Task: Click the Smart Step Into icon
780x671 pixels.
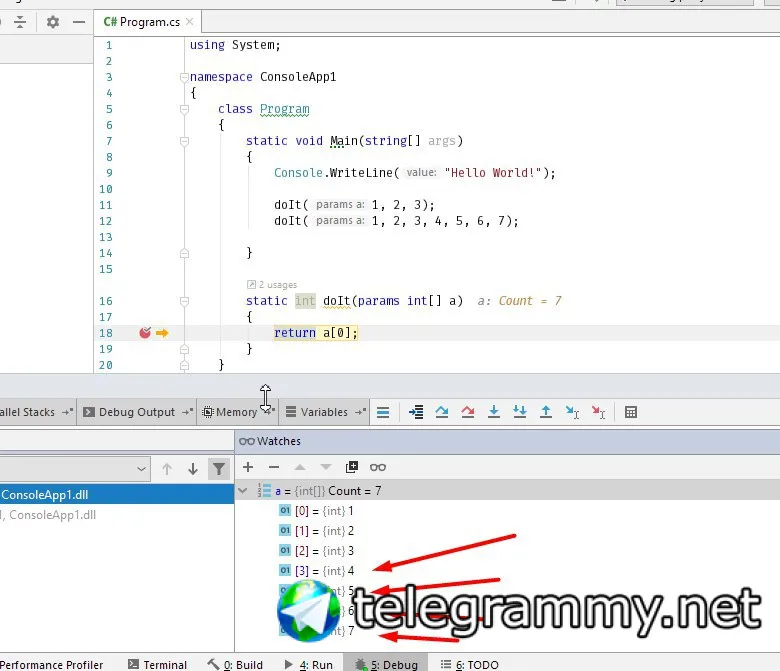Action: (520, 412)
